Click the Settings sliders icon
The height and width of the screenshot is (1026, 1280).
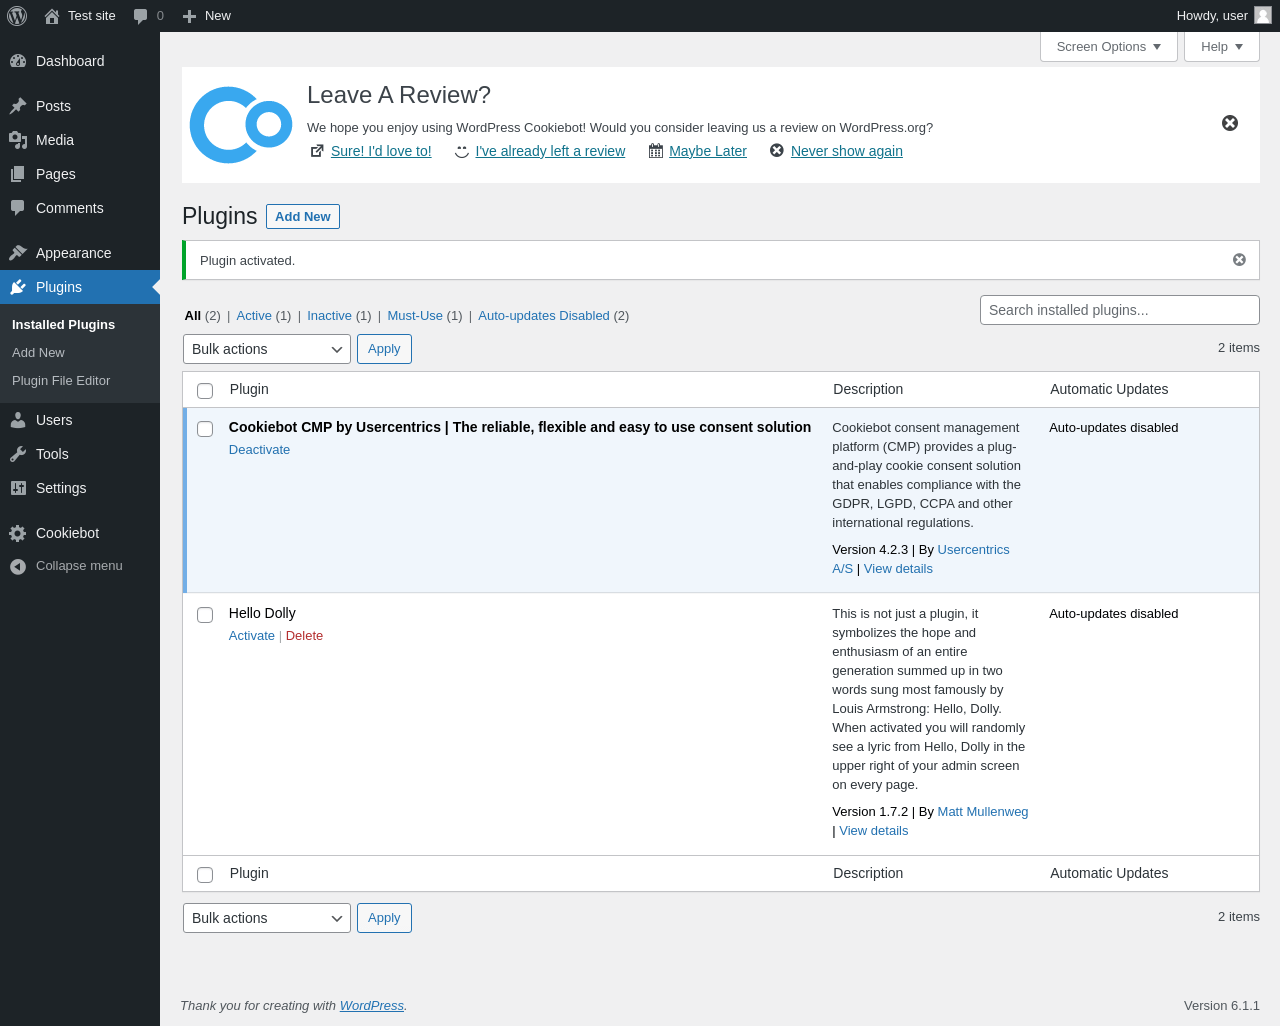(18, 488)
